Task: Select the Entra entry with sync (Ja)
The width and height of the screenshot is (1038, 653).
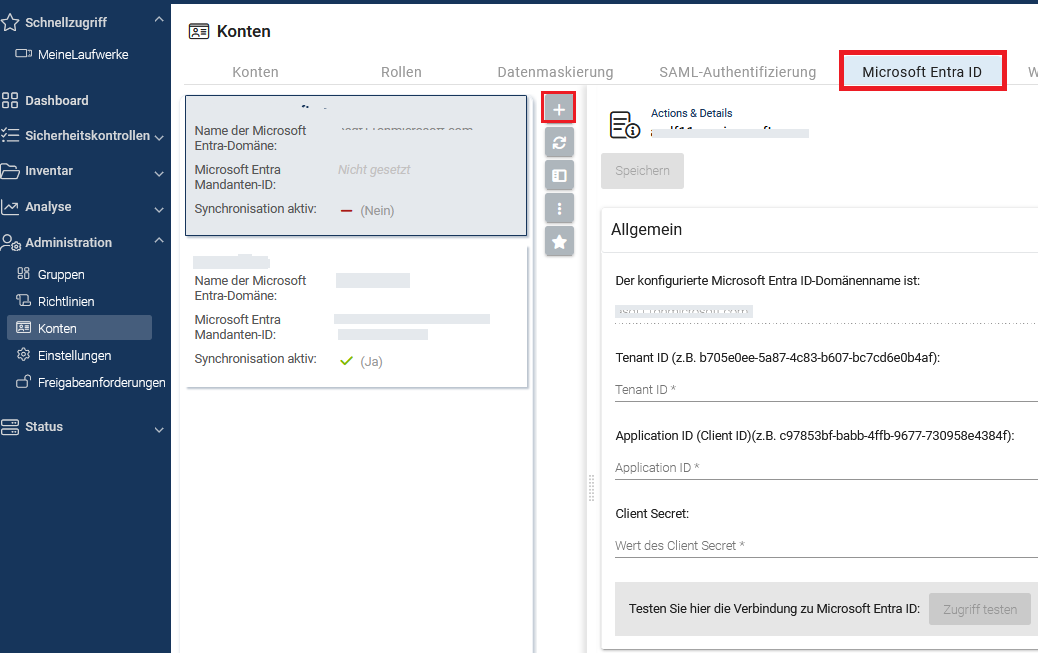Action: click(356, 317)
